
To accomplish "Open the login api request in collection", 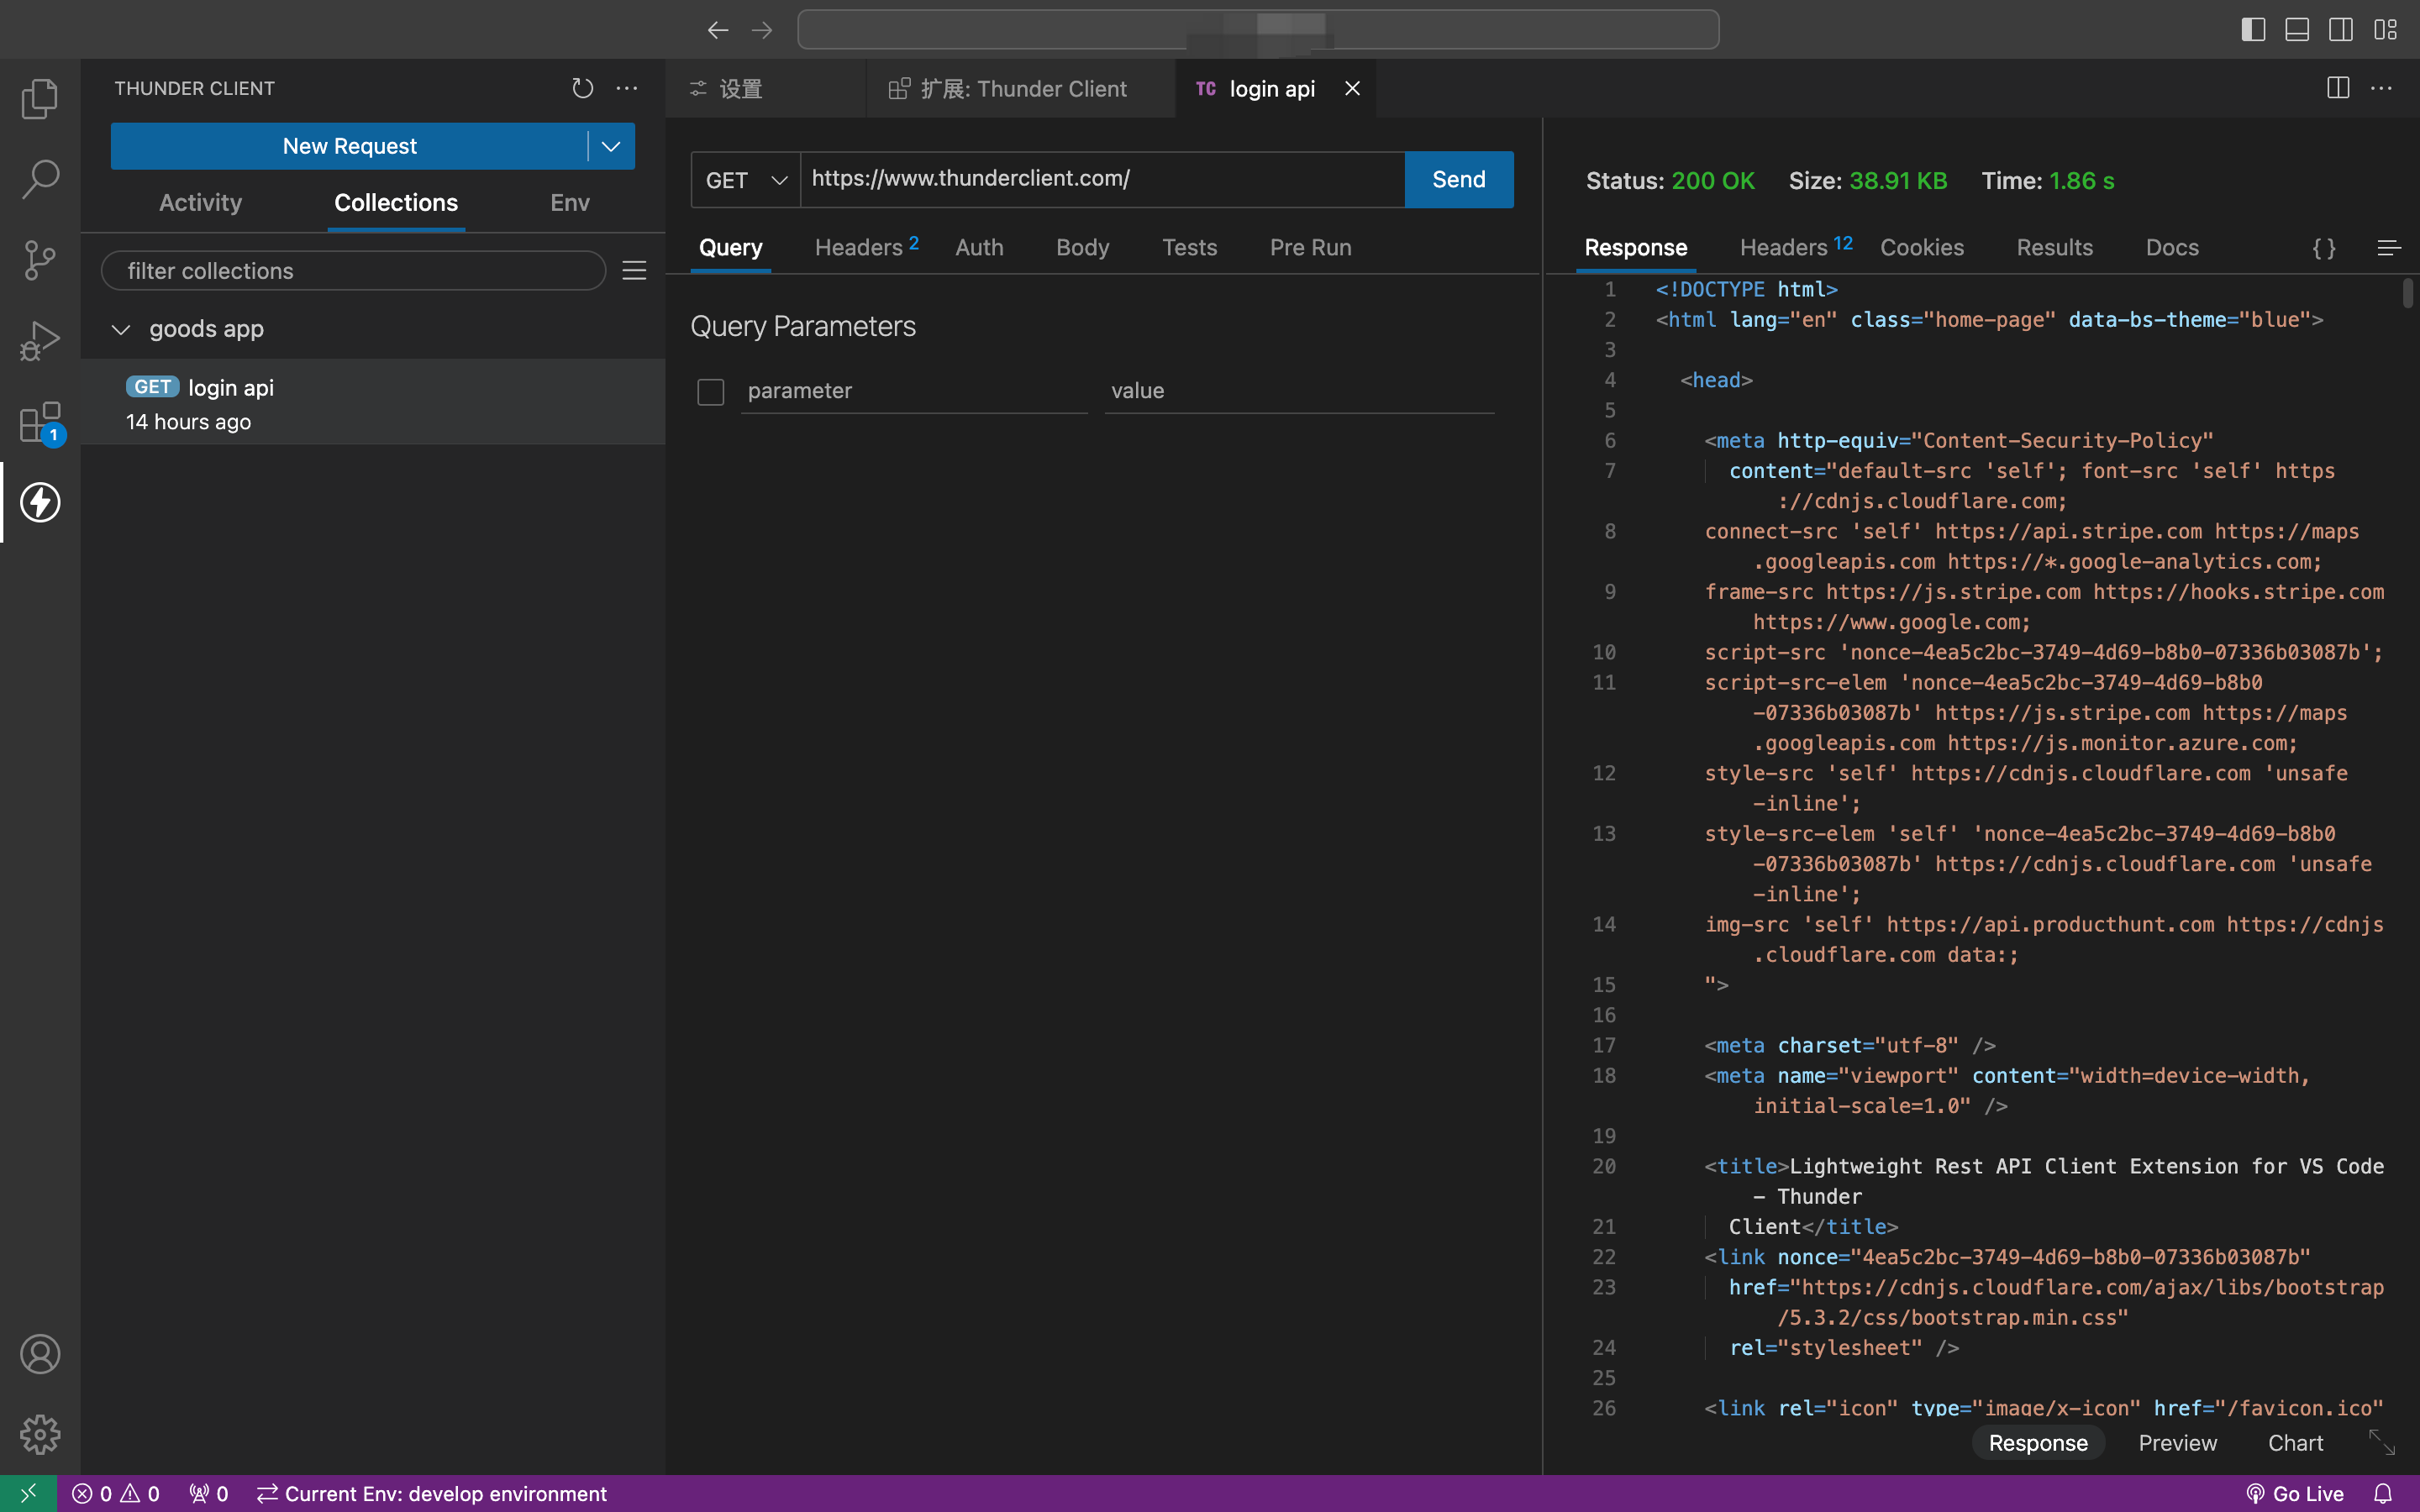I will [x=373, y=402].
